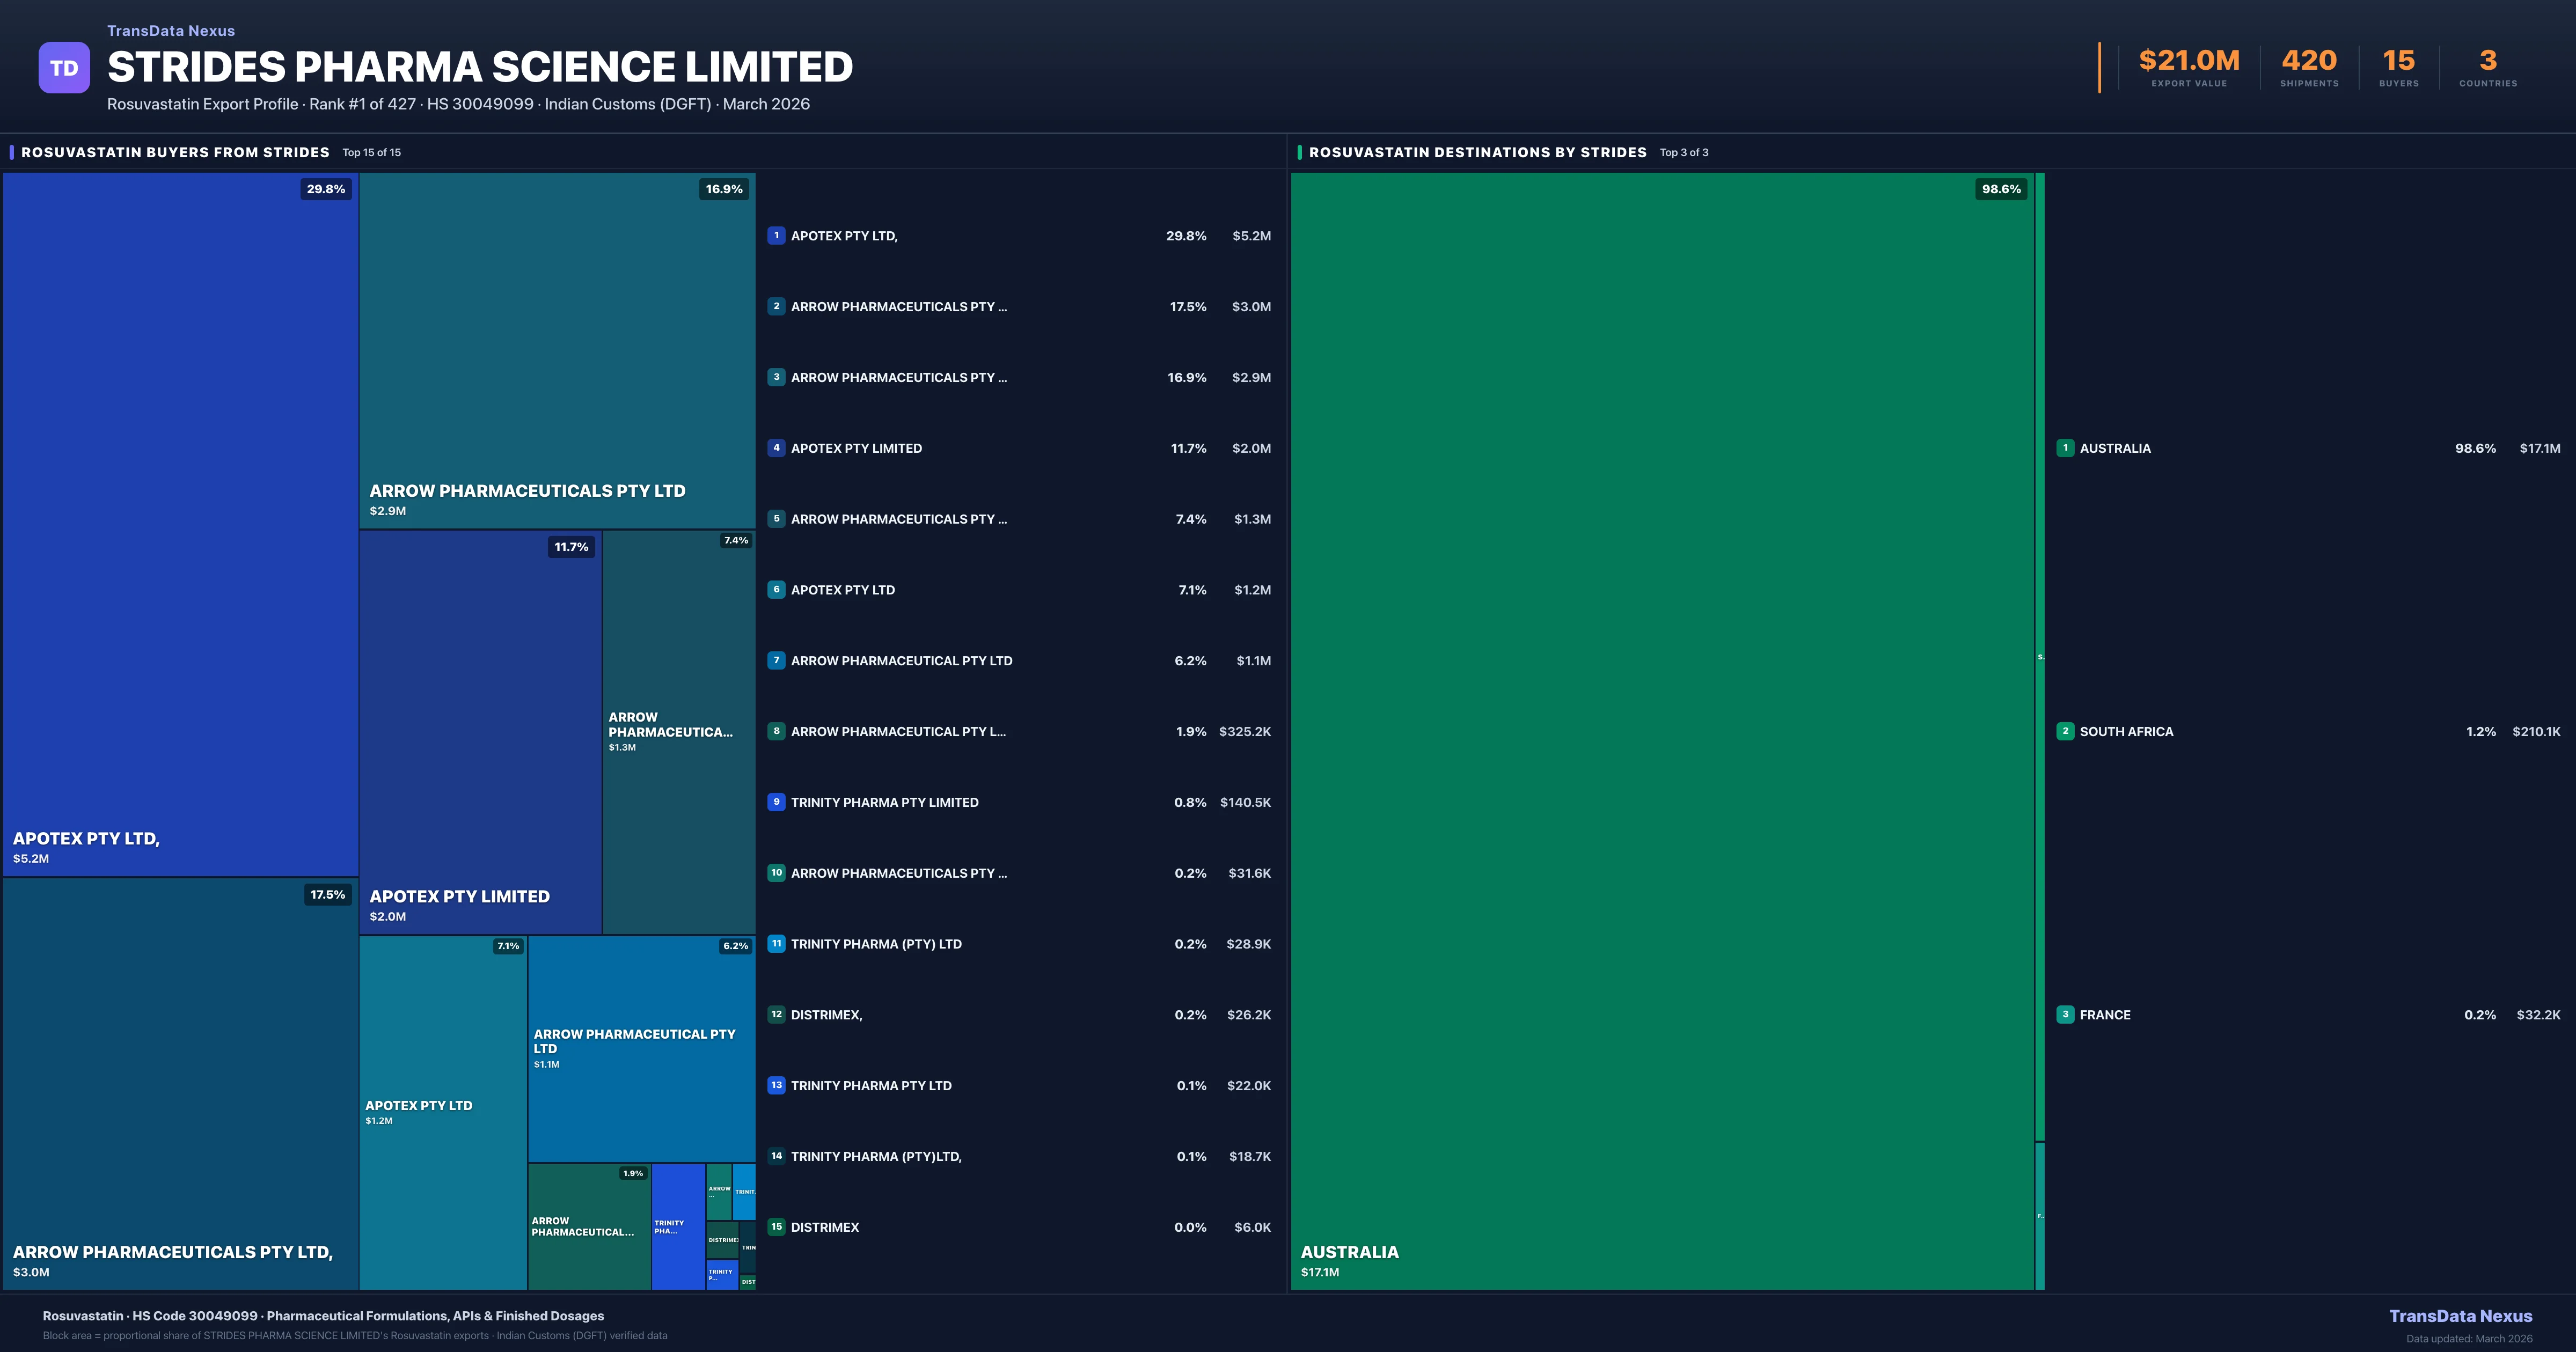Click rank 2 badge next to SOUTH AFRICA

point(2065,731)
